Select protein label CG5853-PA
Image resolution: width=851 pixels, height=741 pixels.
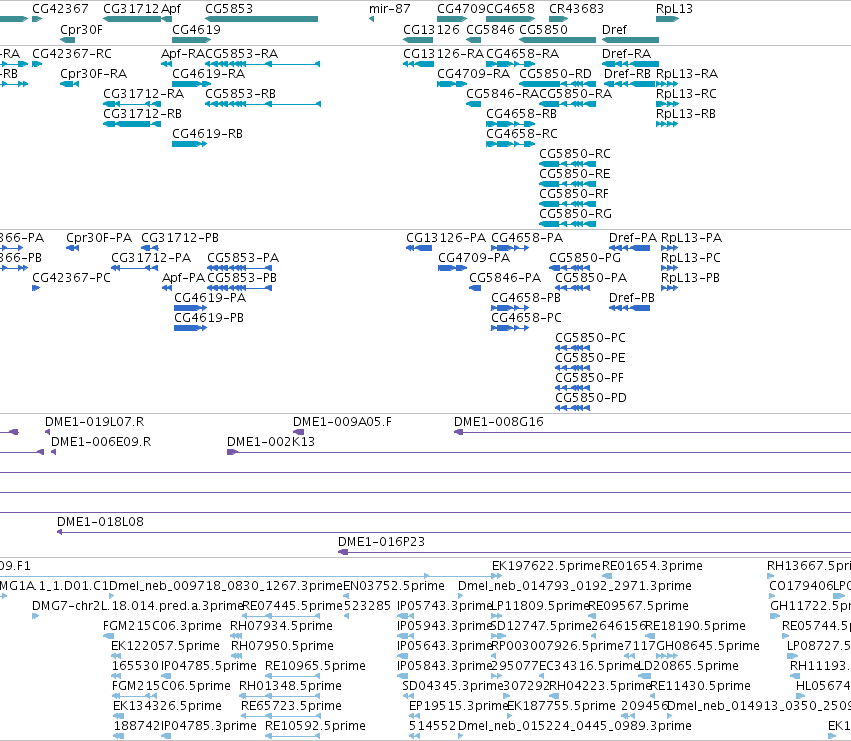[243, 258]
